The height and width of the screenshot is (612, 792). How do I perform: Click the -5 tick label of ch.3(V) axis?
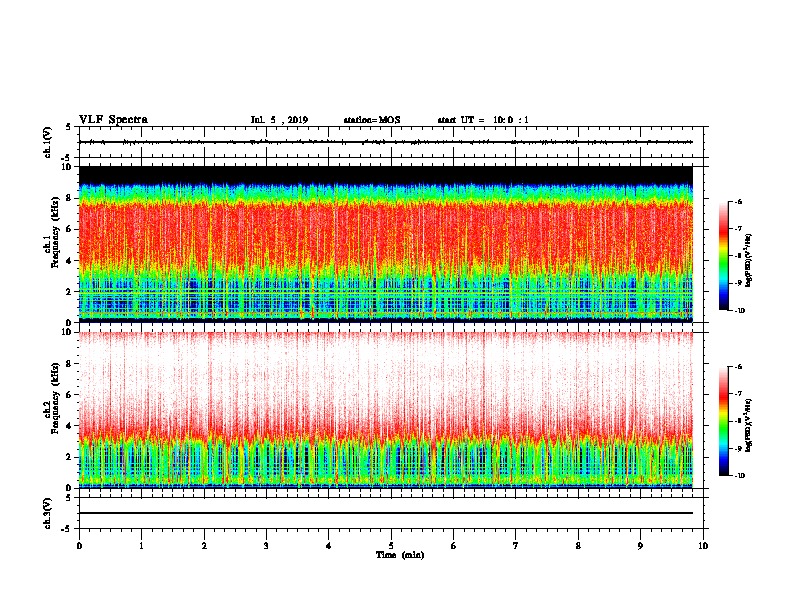click(68, 529)
